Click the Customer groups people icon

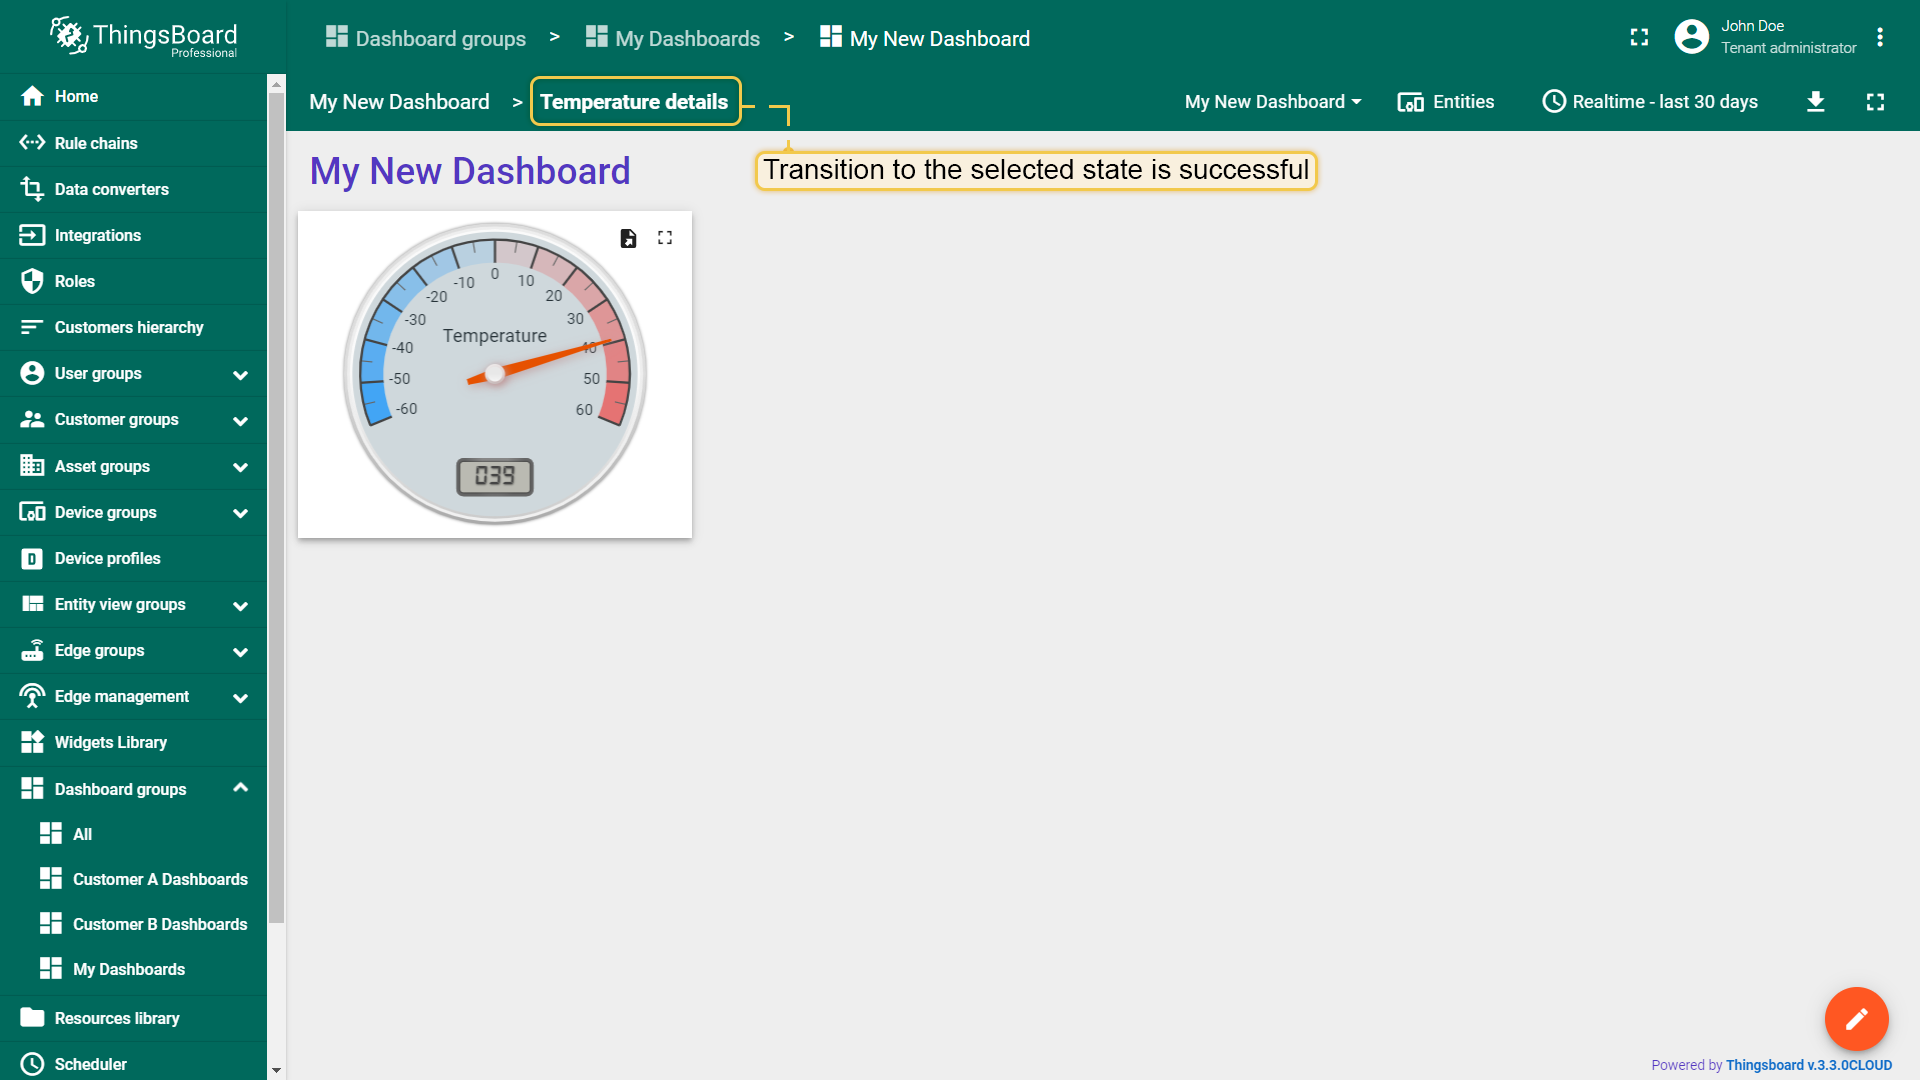[32, 419]
